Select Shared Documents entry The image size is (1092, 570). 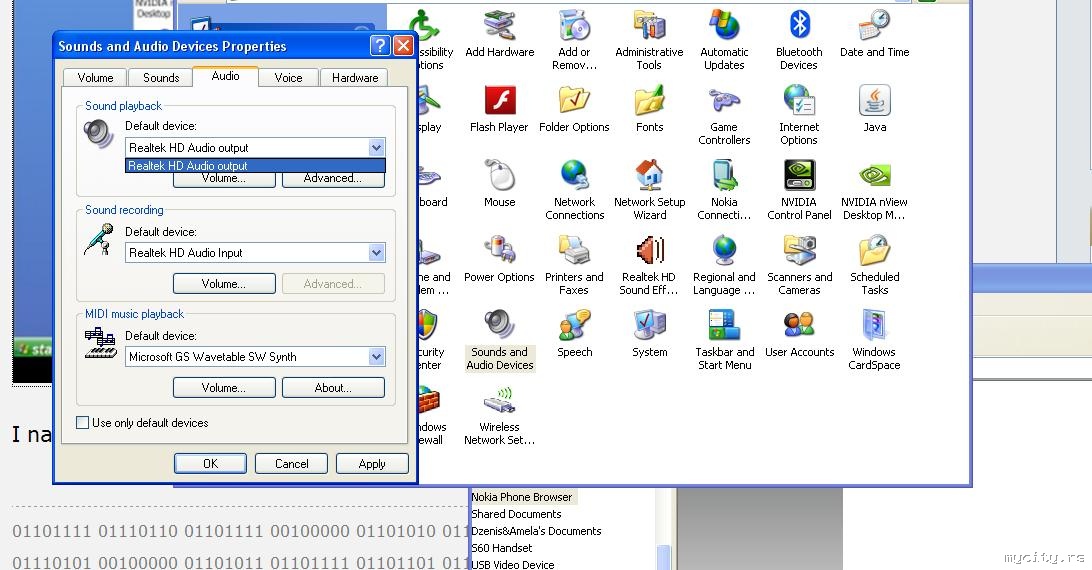pos(516,514)
